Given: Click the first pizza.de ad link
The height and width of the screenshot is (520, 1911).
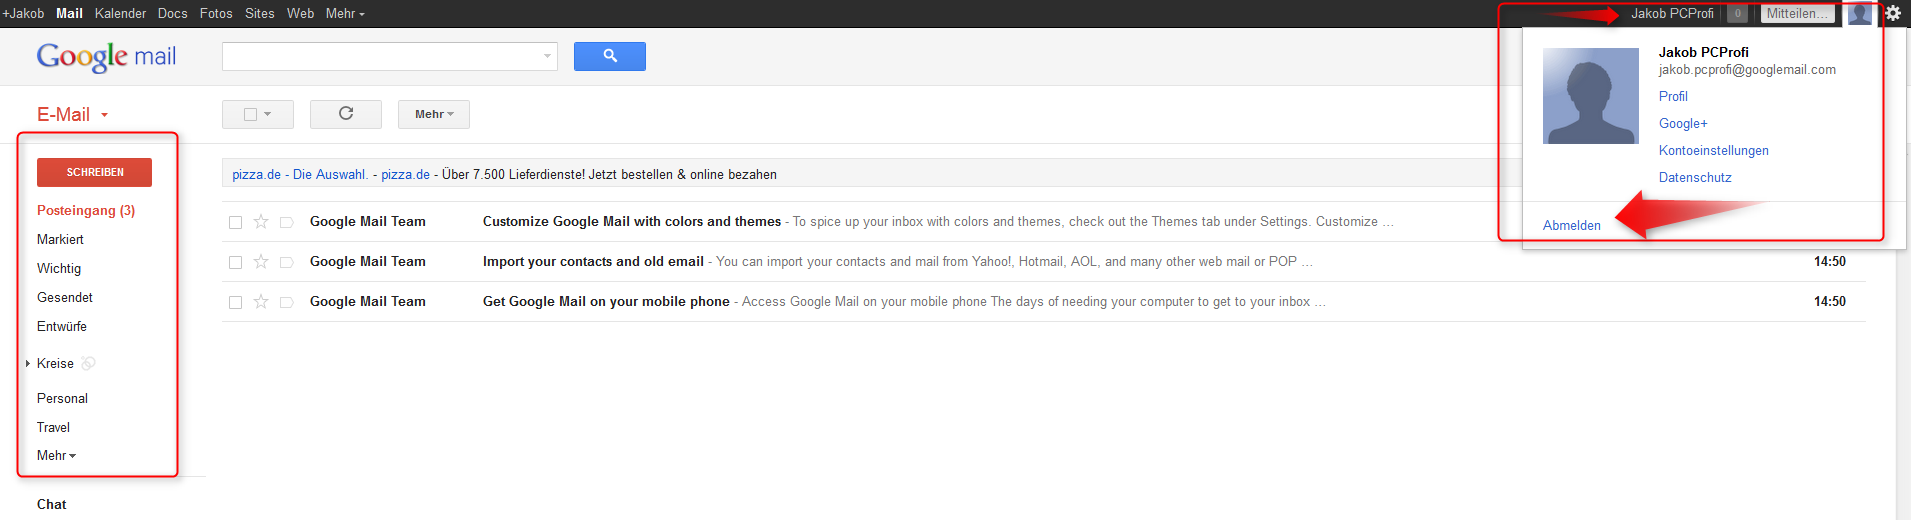Looking at the screenshot, I should [x=256, y=174].
